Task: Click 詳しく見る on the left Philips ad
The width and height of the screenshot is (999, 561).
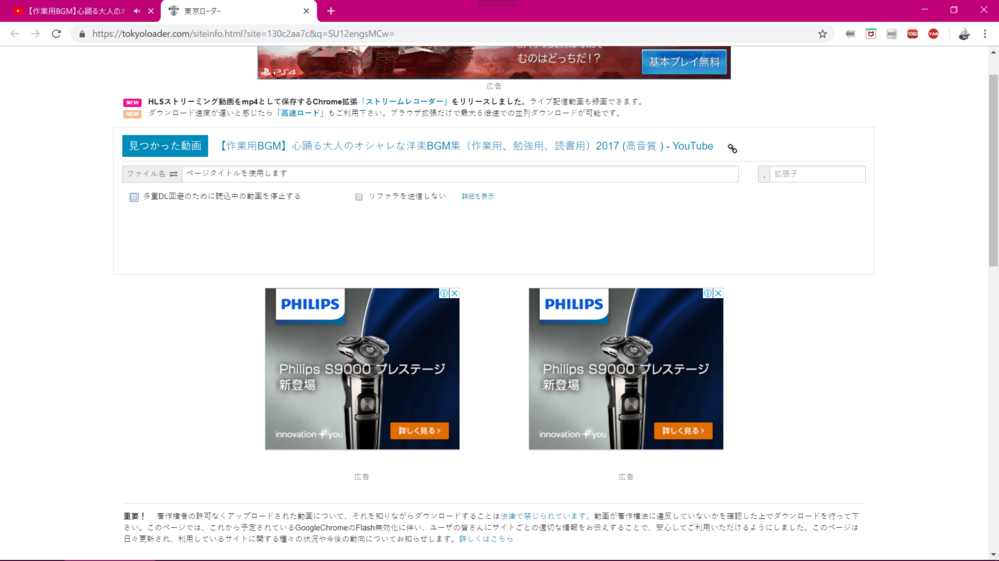Action: 418,431
